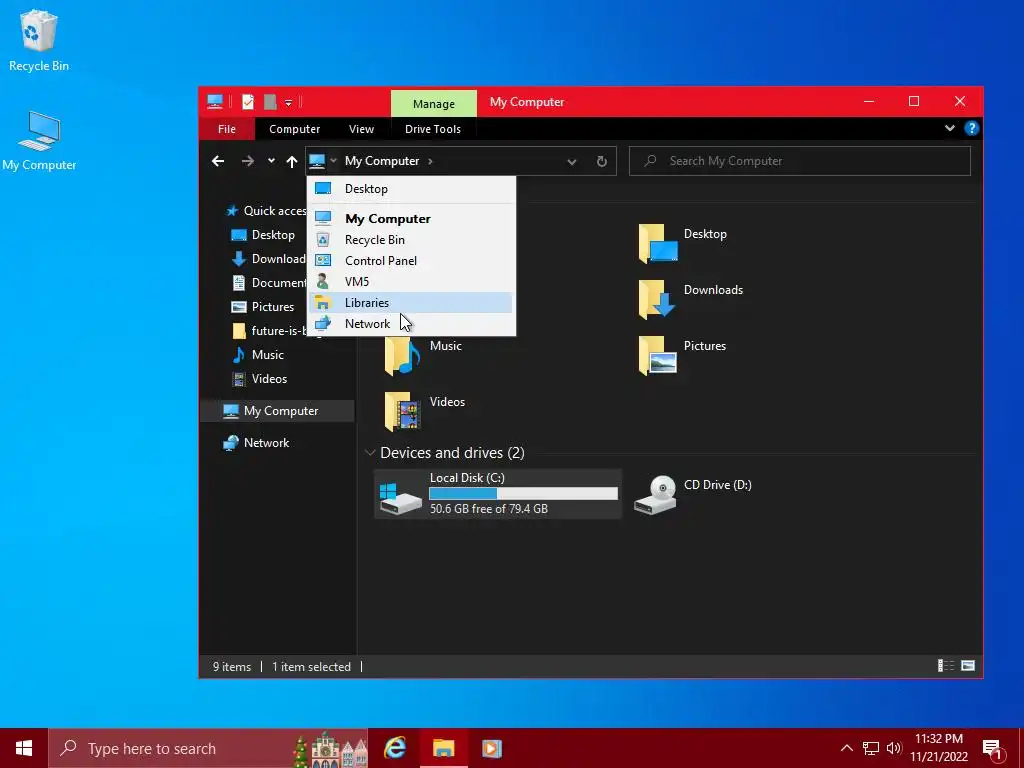Select the Music folder icon in the file list
Viewport: 1024px width, 768px height.
pyautogui.click(x=402, y=356)
